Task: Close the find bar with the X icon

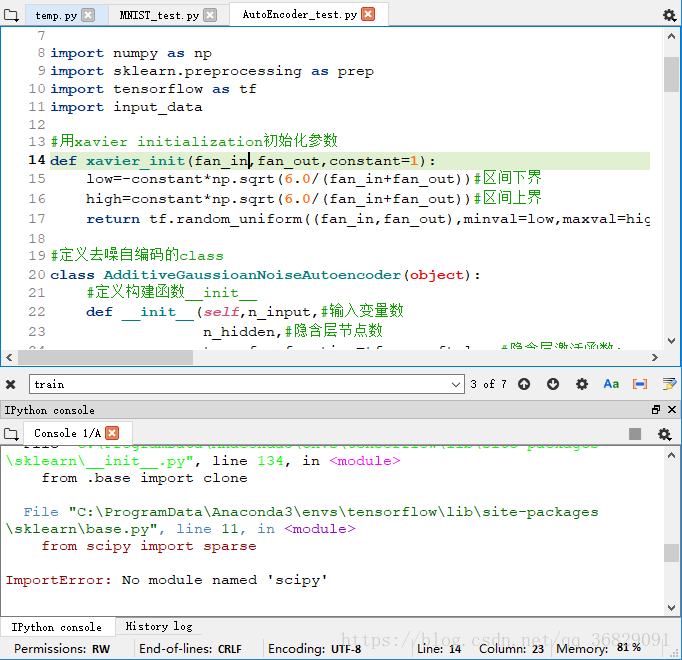Action: [10, 384]
